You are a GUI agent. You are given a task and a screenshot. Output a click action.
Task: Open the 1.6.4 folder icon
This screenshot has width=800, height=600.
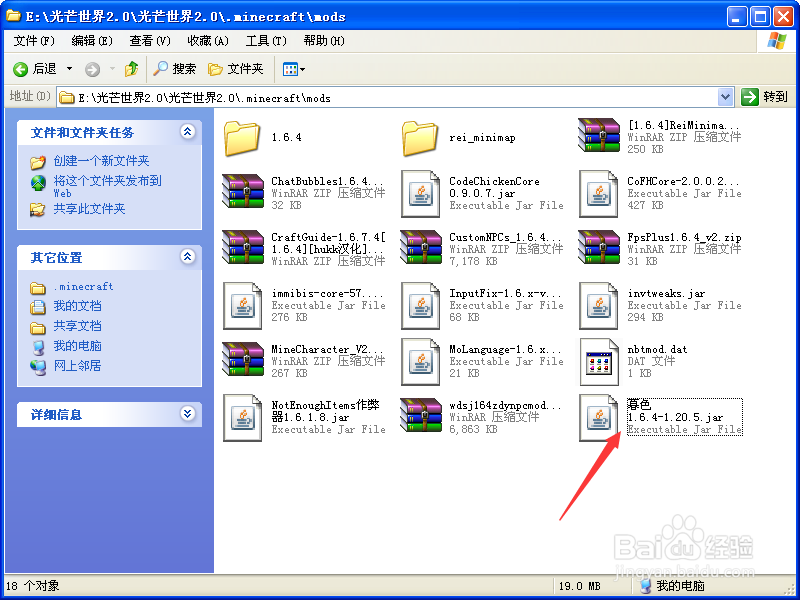pyautogui.click(x=242, y=138)
